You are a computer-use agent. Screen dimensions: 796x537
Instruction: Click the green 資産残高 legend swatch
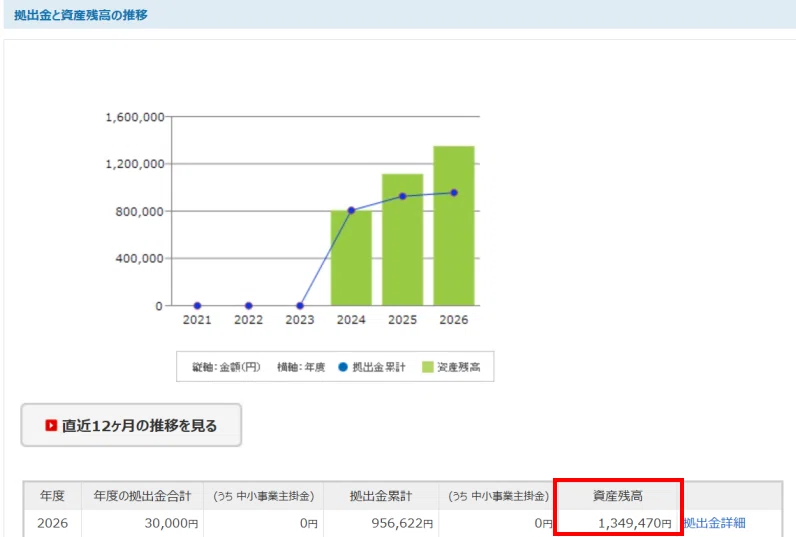pos(427,366)
